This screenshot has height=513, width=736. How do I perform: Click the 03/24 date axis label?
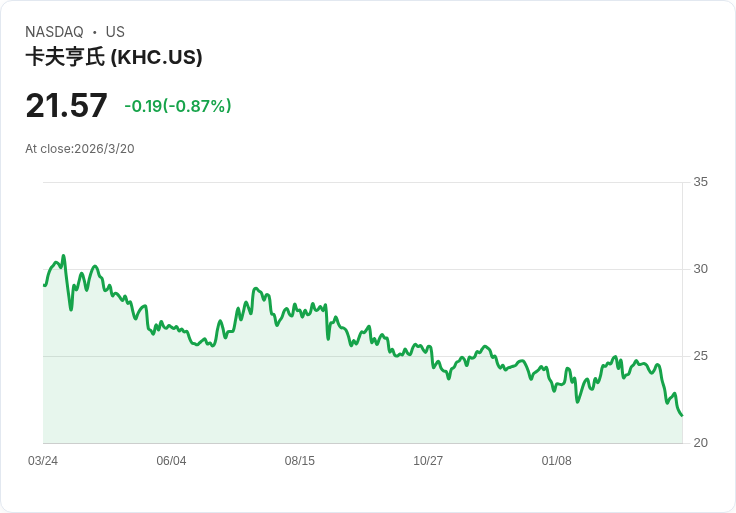coord(43,461)
